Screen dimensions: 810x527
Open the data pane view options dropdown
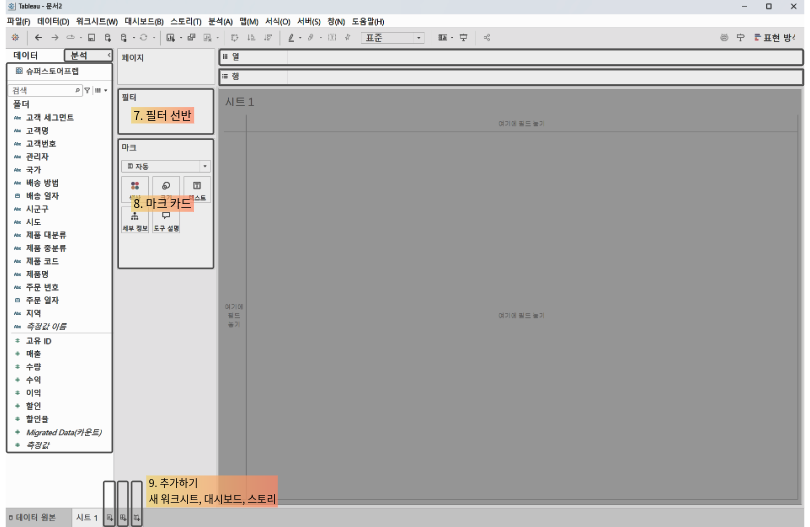(101, 90)
